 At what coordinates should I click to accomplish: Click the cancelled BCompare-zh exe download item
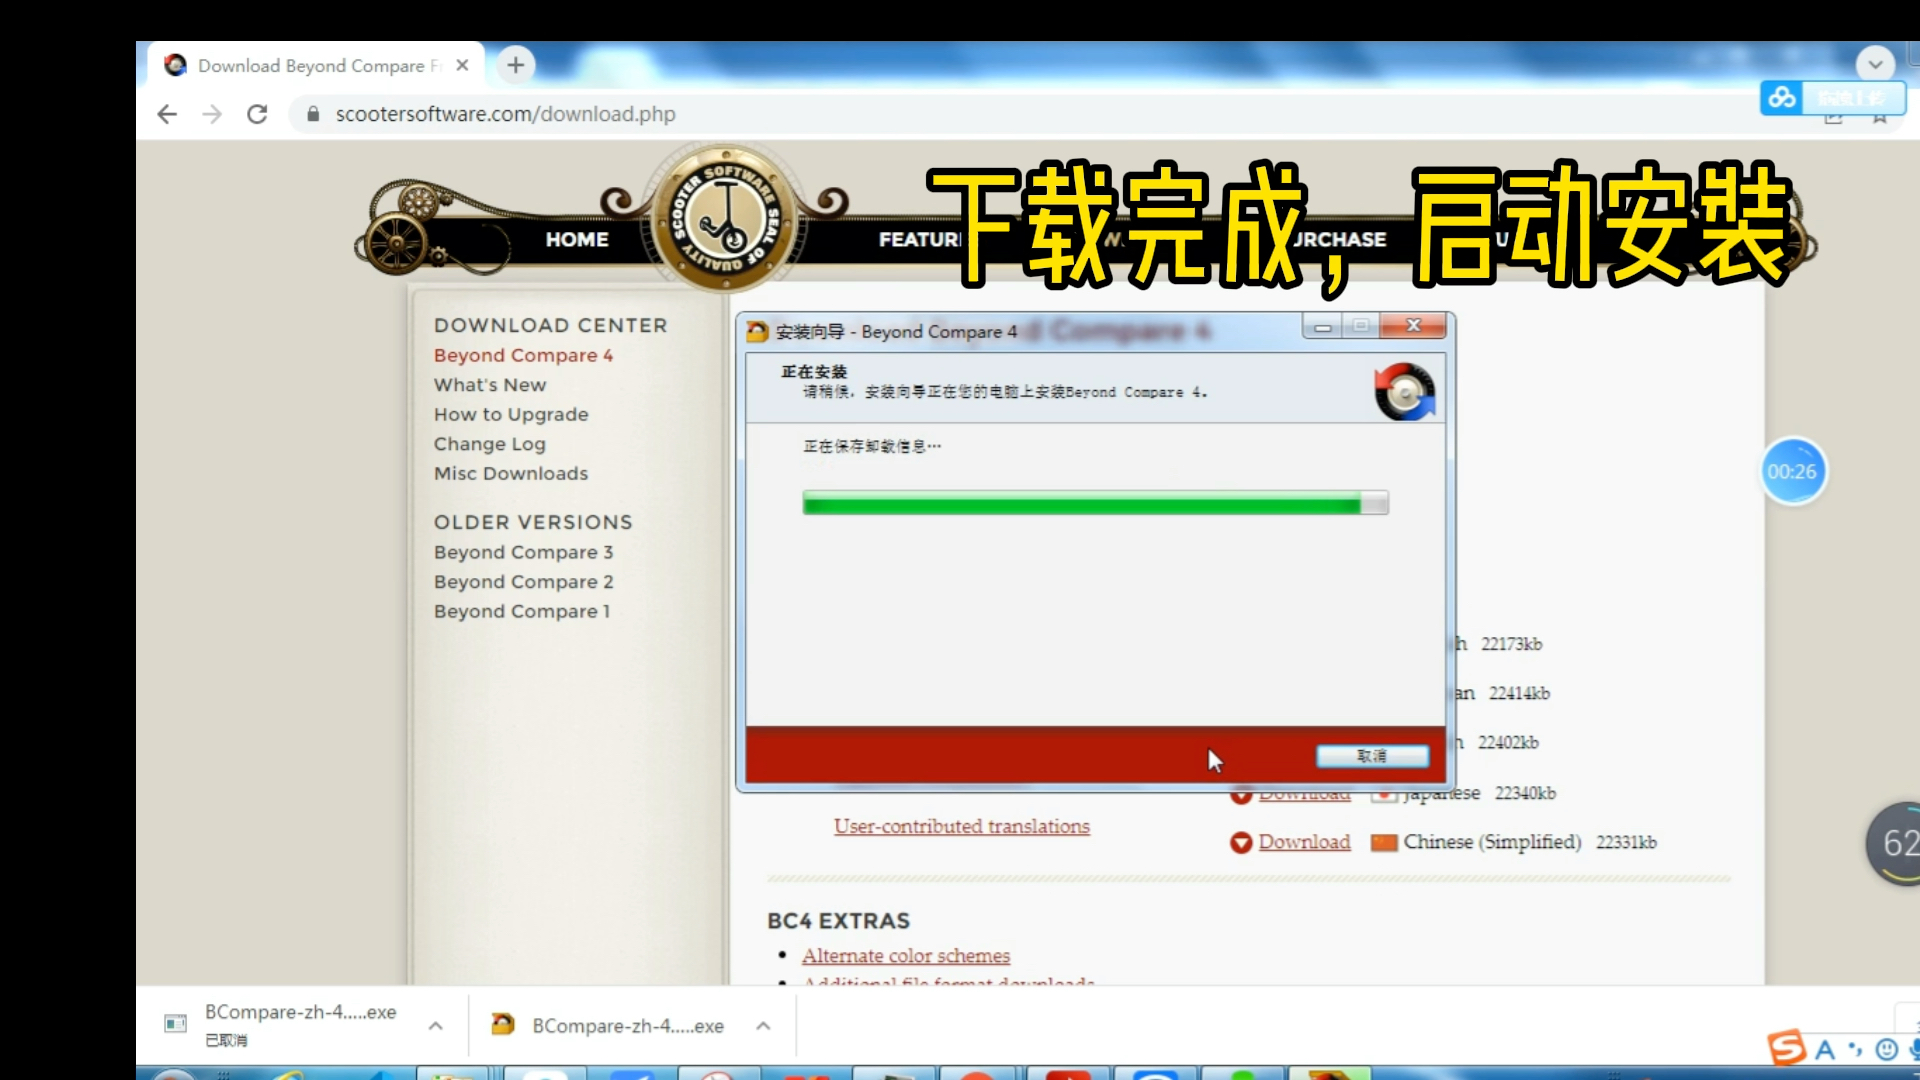tap(300, 1025)
